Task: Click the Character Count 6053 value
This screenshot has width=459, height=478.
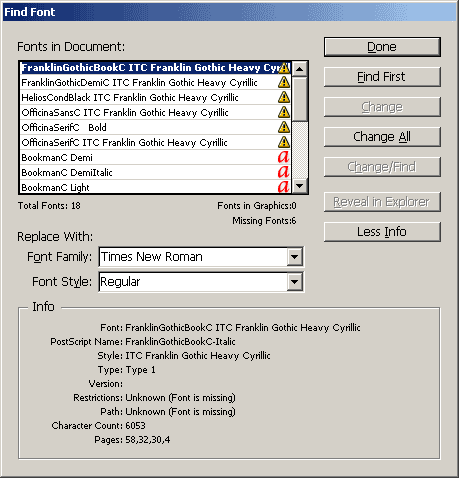Action: tap(135, 426)
